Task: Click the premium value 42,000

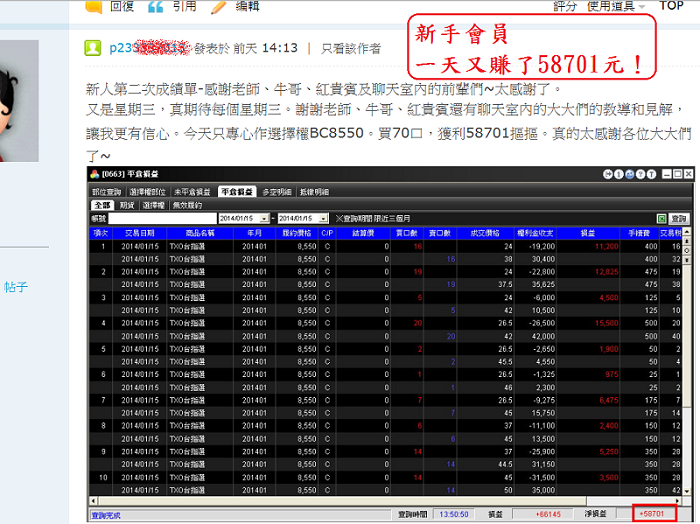Action: [x=543, y=336]
